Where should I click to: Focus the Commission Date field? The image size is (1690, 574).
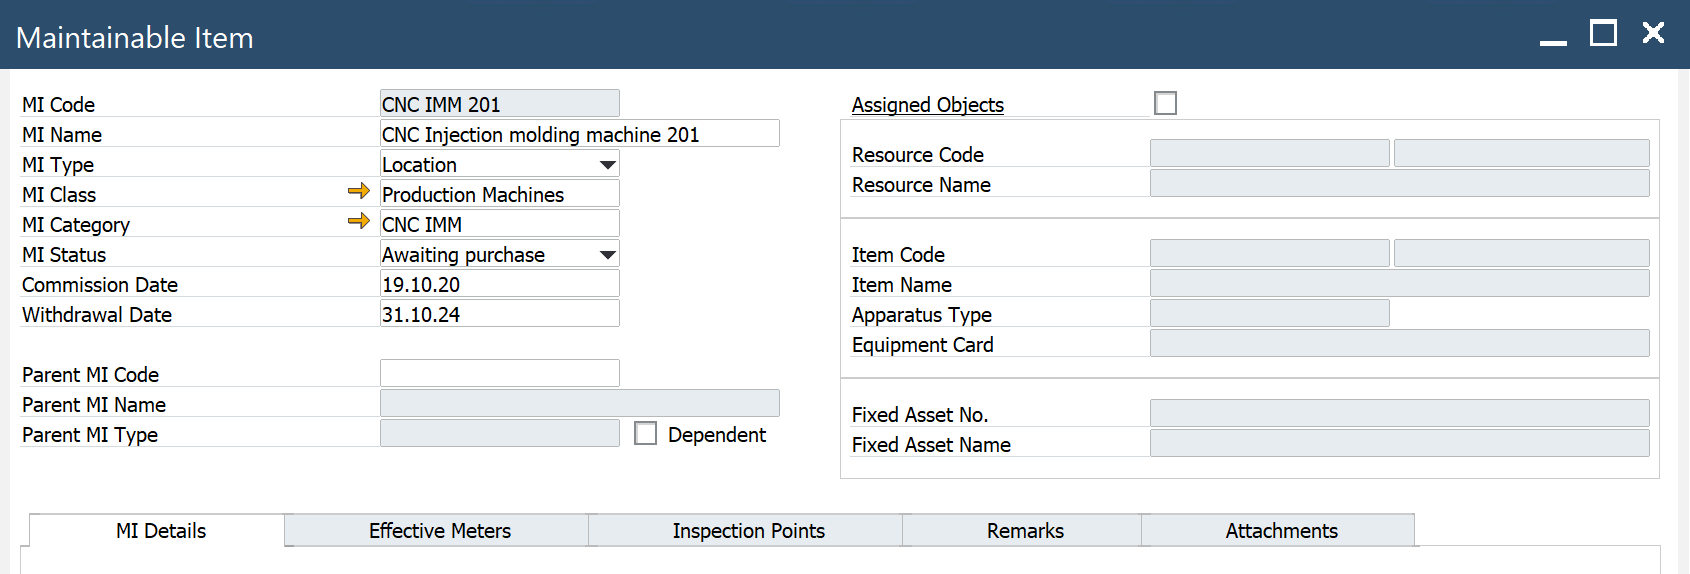click(x=499, y=284)
